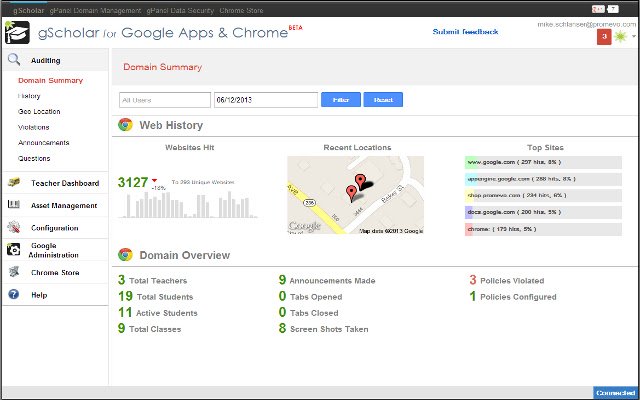This screenshot has width=640, height=400.
Task: Select Questions in sidebar
Action: (34, 158)
